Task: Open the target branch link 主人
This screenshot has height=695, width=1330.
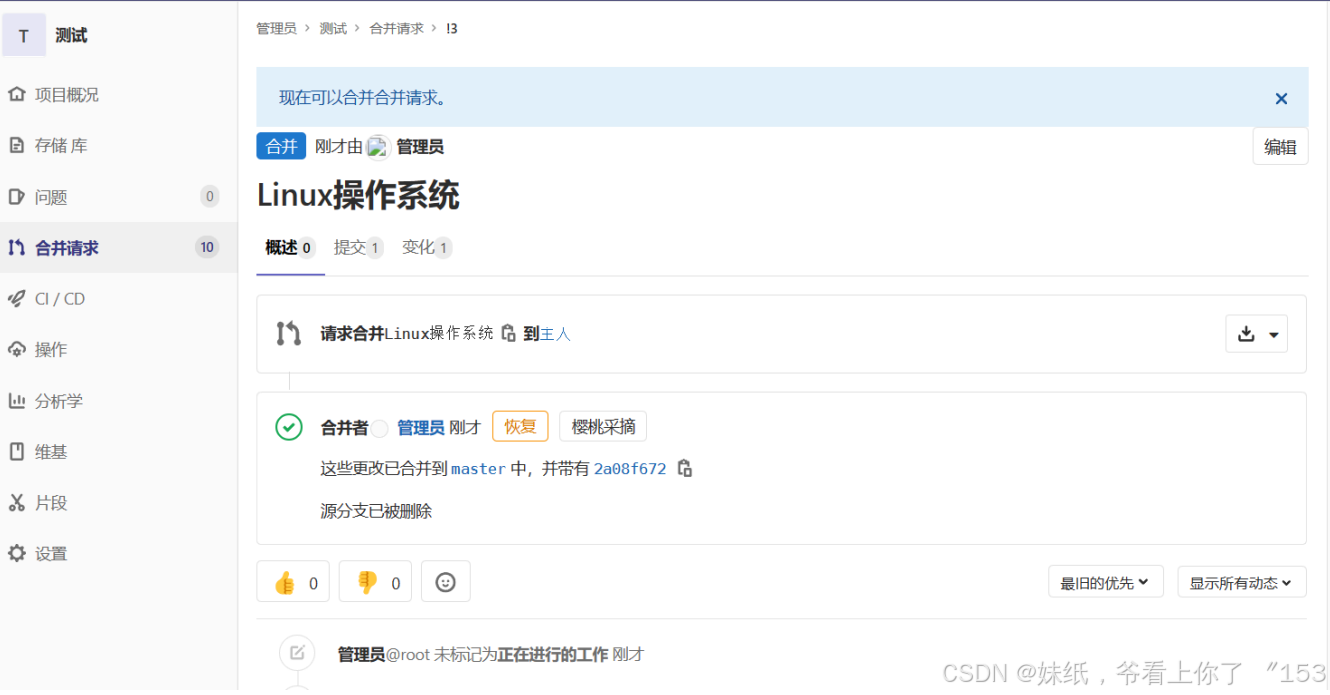Action: [555, 334]
